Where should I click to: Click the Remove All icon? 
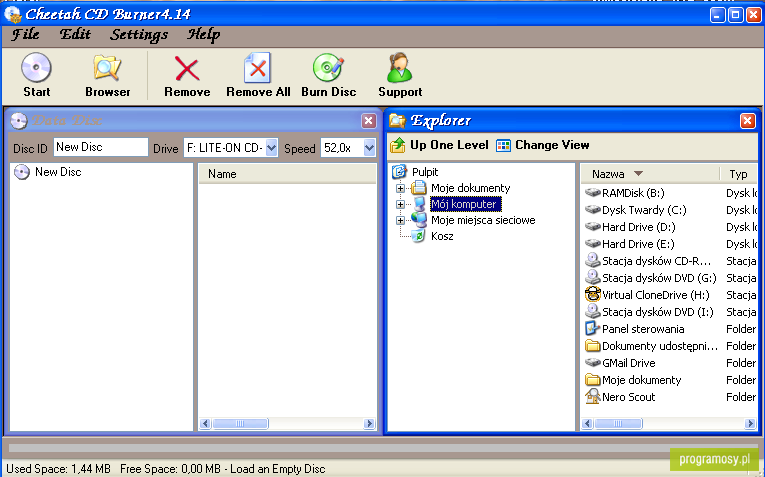257,67
